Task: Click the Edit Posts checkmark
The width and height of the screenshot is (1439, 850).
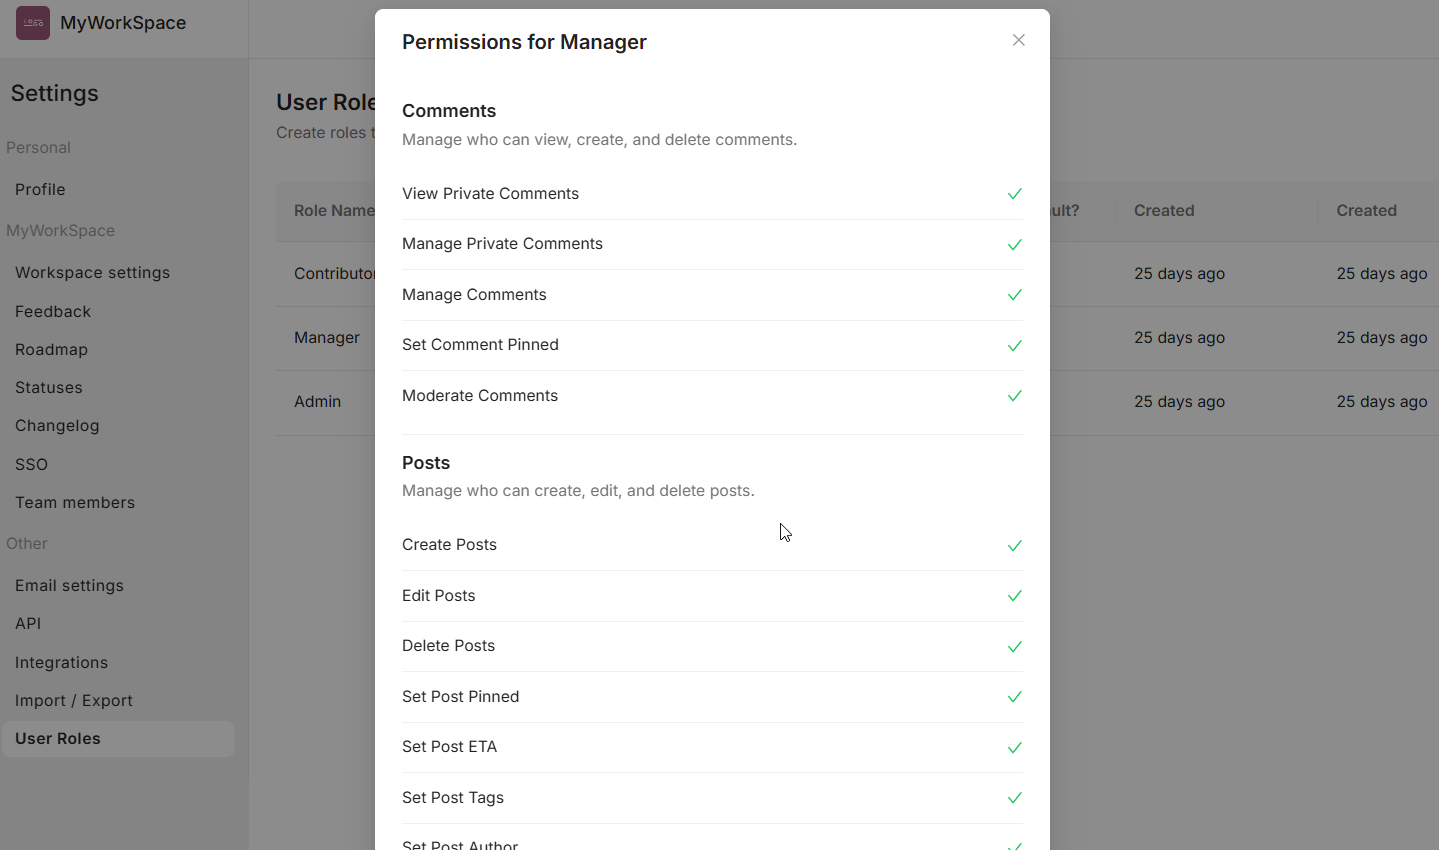Action: pyautogui.click(x=1015, y=596)
